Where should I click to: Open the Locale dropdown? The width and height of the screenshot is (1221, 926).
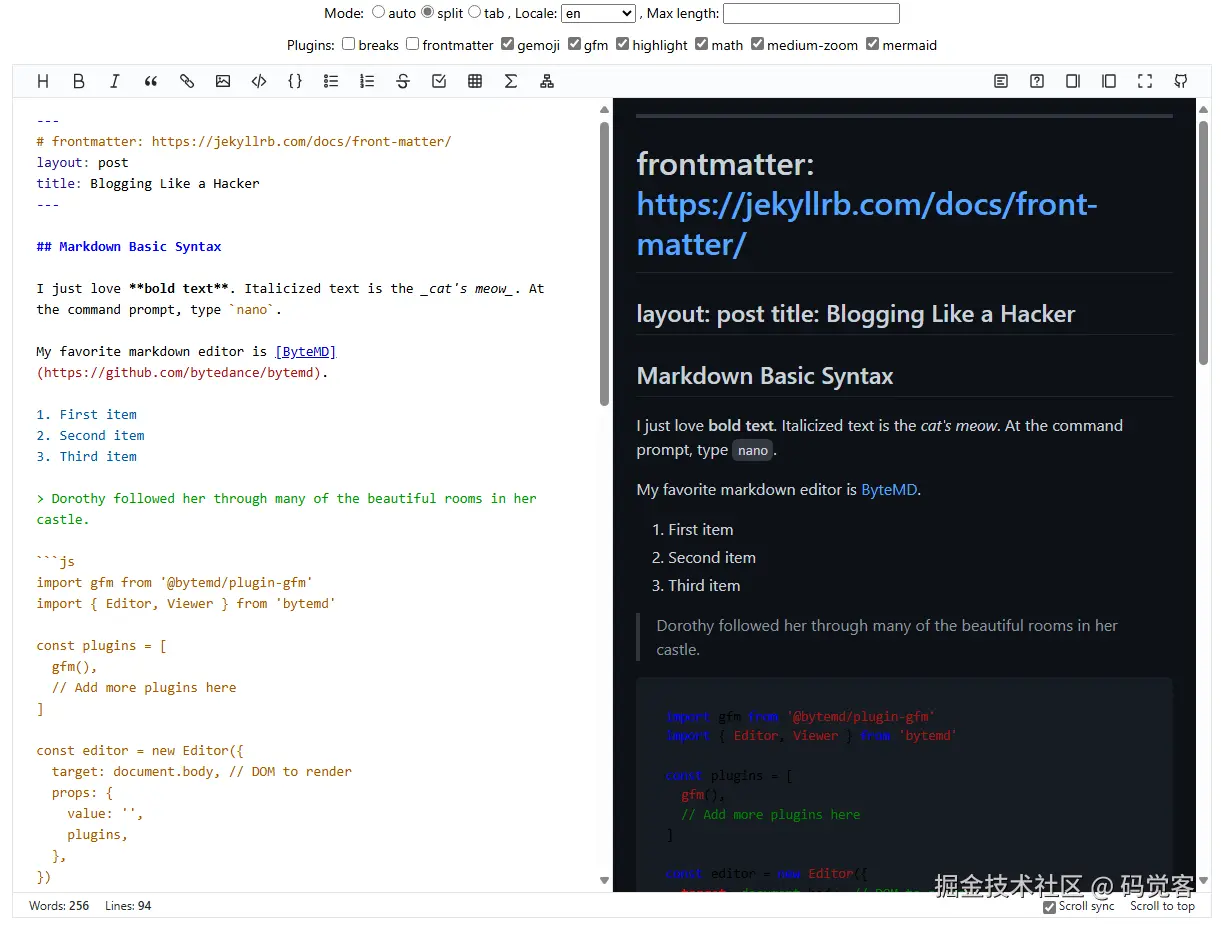(x=599, y=13)
